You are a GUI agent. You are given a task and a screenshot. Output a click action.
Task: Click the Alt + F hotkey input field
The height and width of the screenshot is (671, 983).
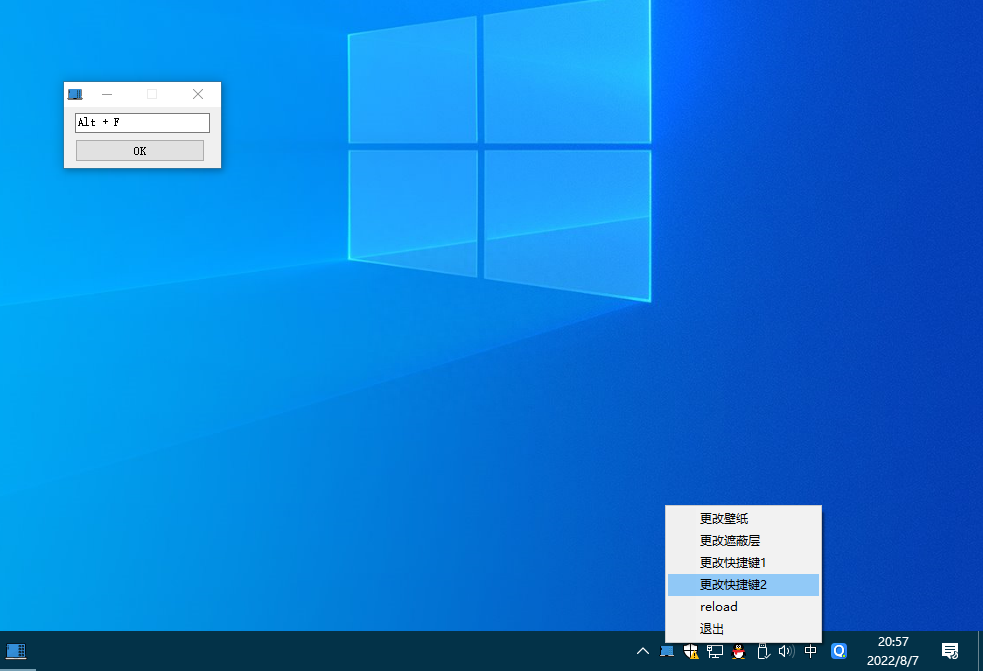point(141,122)
